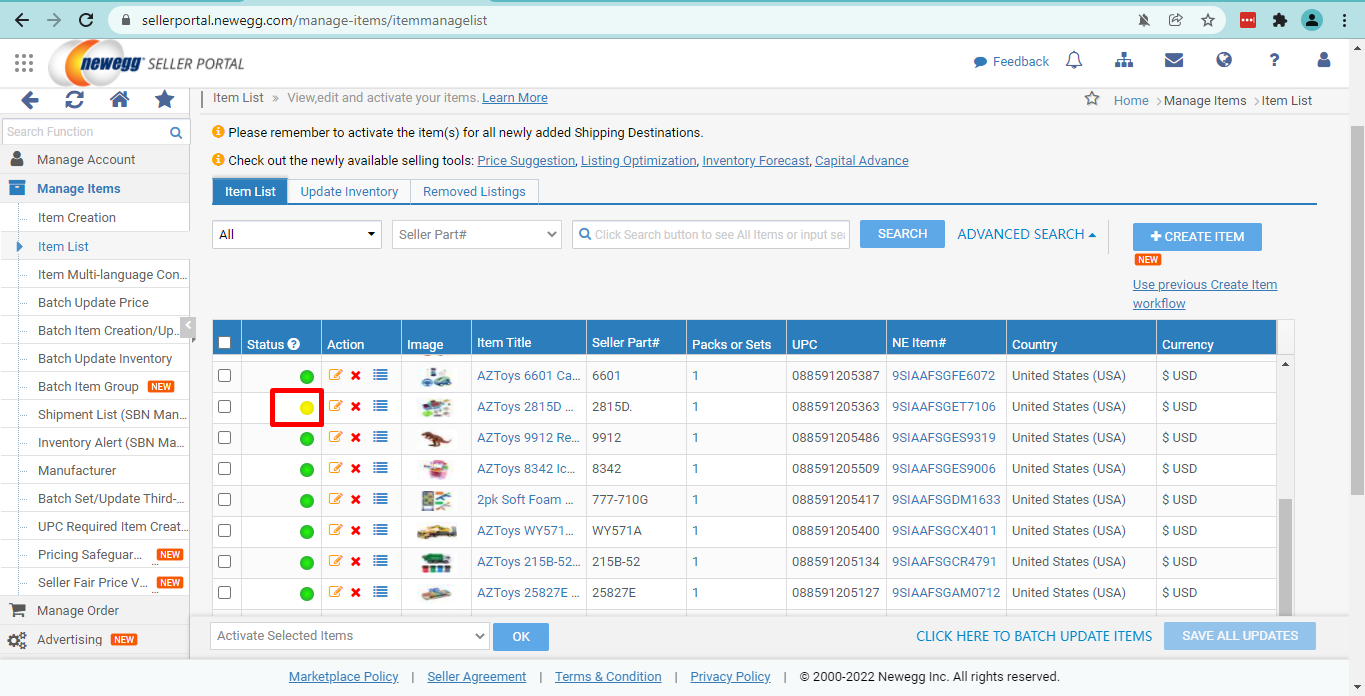Tick the checkbox for AZToys 6601 row
The image size is (1365, 696).
pyautogui.click(x=225, y=376)
